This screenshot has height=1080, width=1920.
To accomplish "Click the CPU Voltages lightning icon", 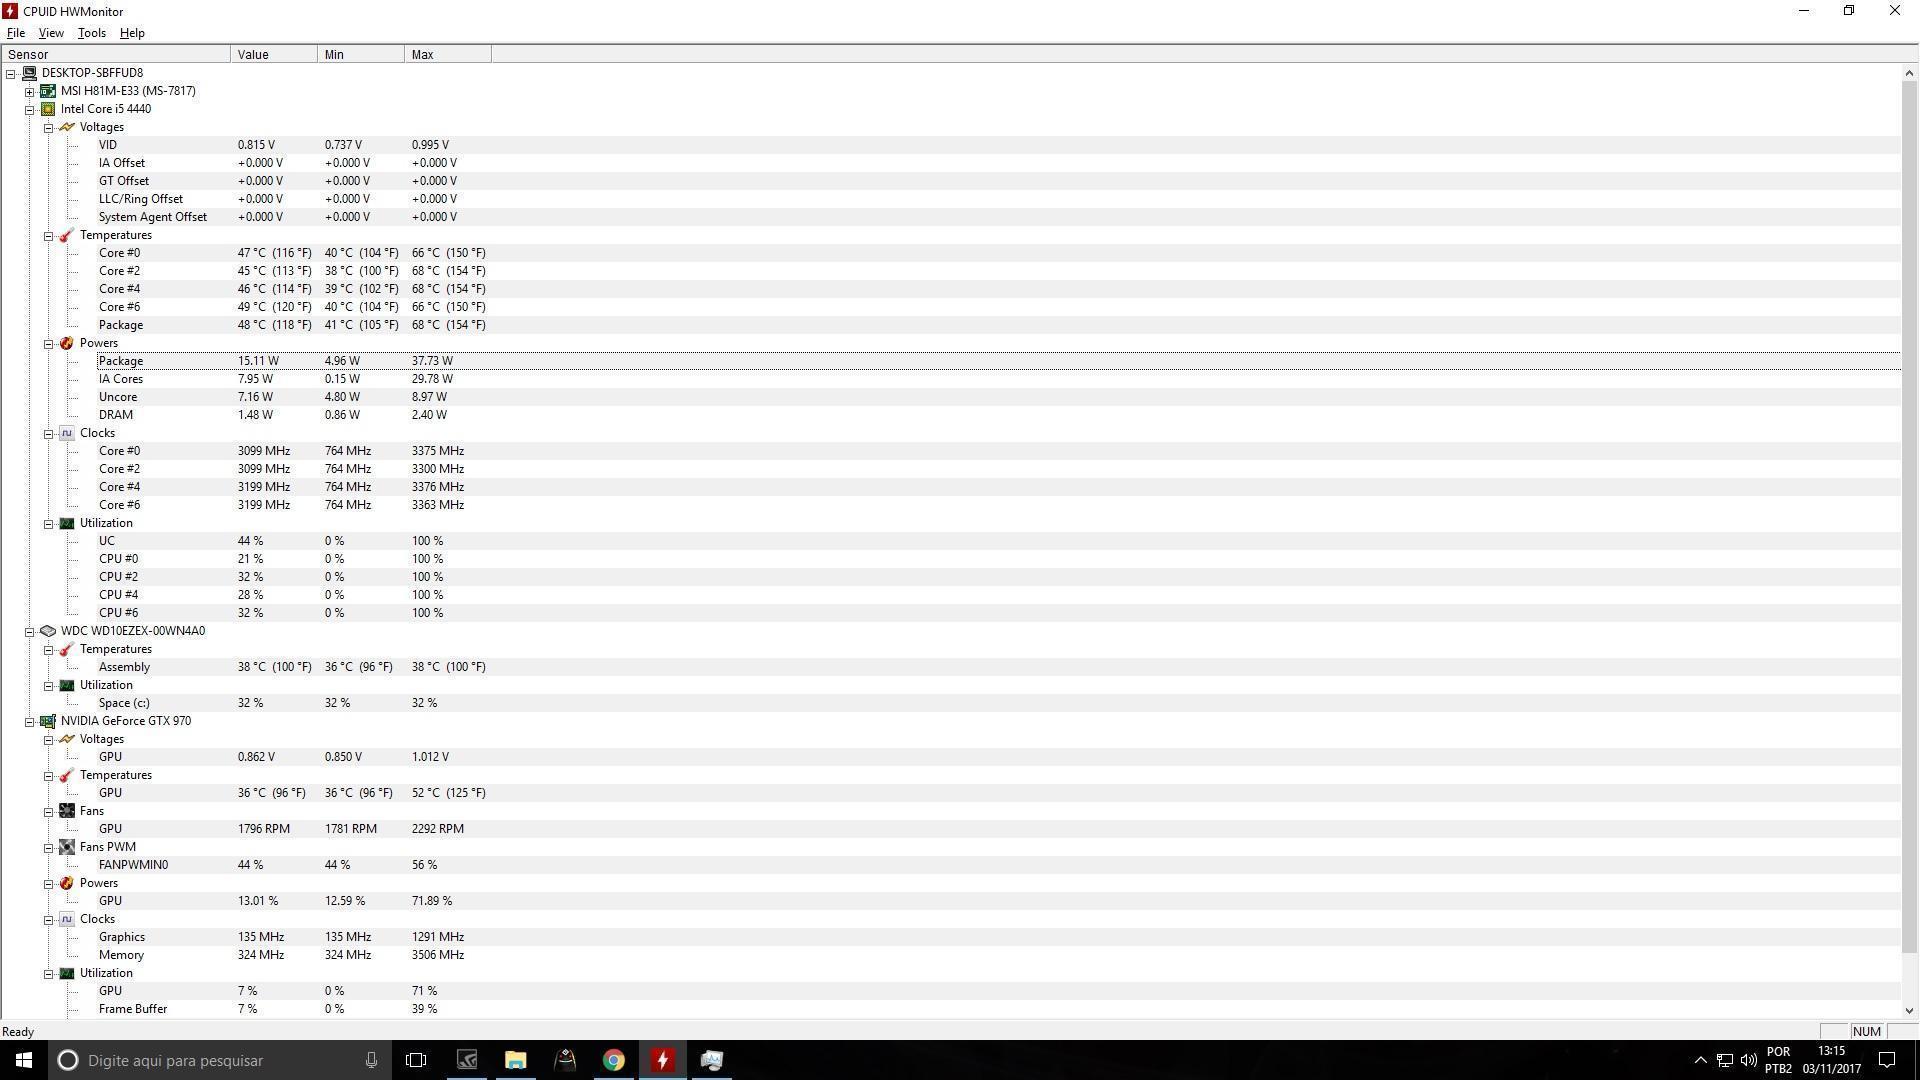I will coord(67,127).
